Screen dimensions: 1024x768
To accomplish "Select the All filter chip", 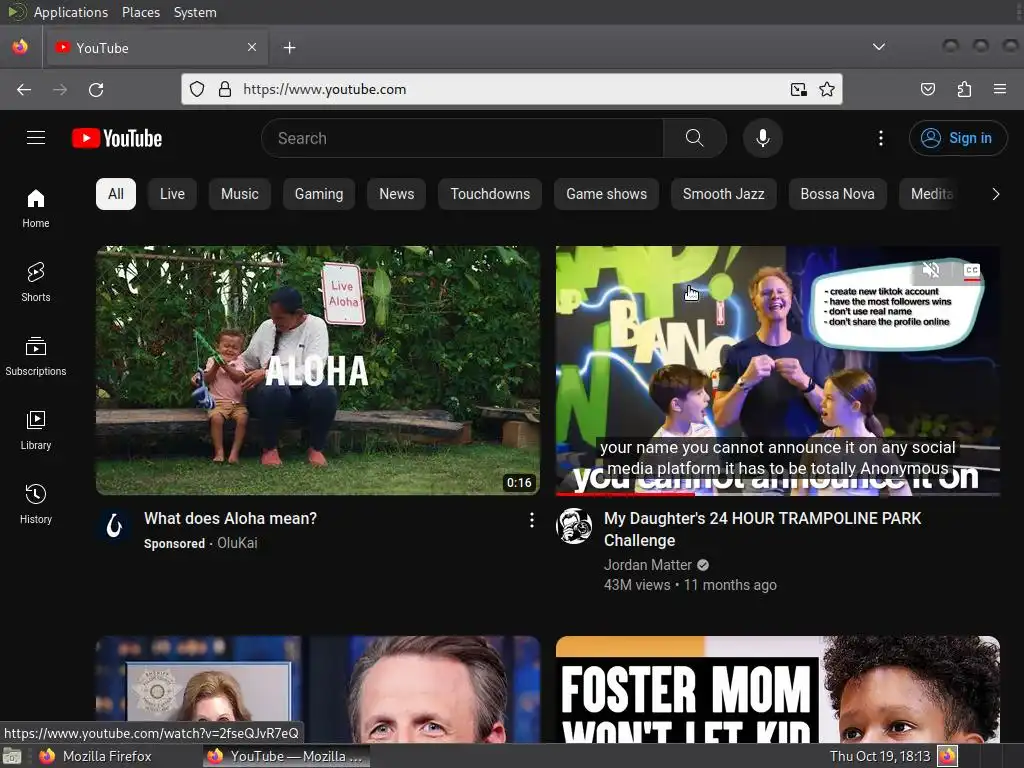I will [x=116, y=194].
